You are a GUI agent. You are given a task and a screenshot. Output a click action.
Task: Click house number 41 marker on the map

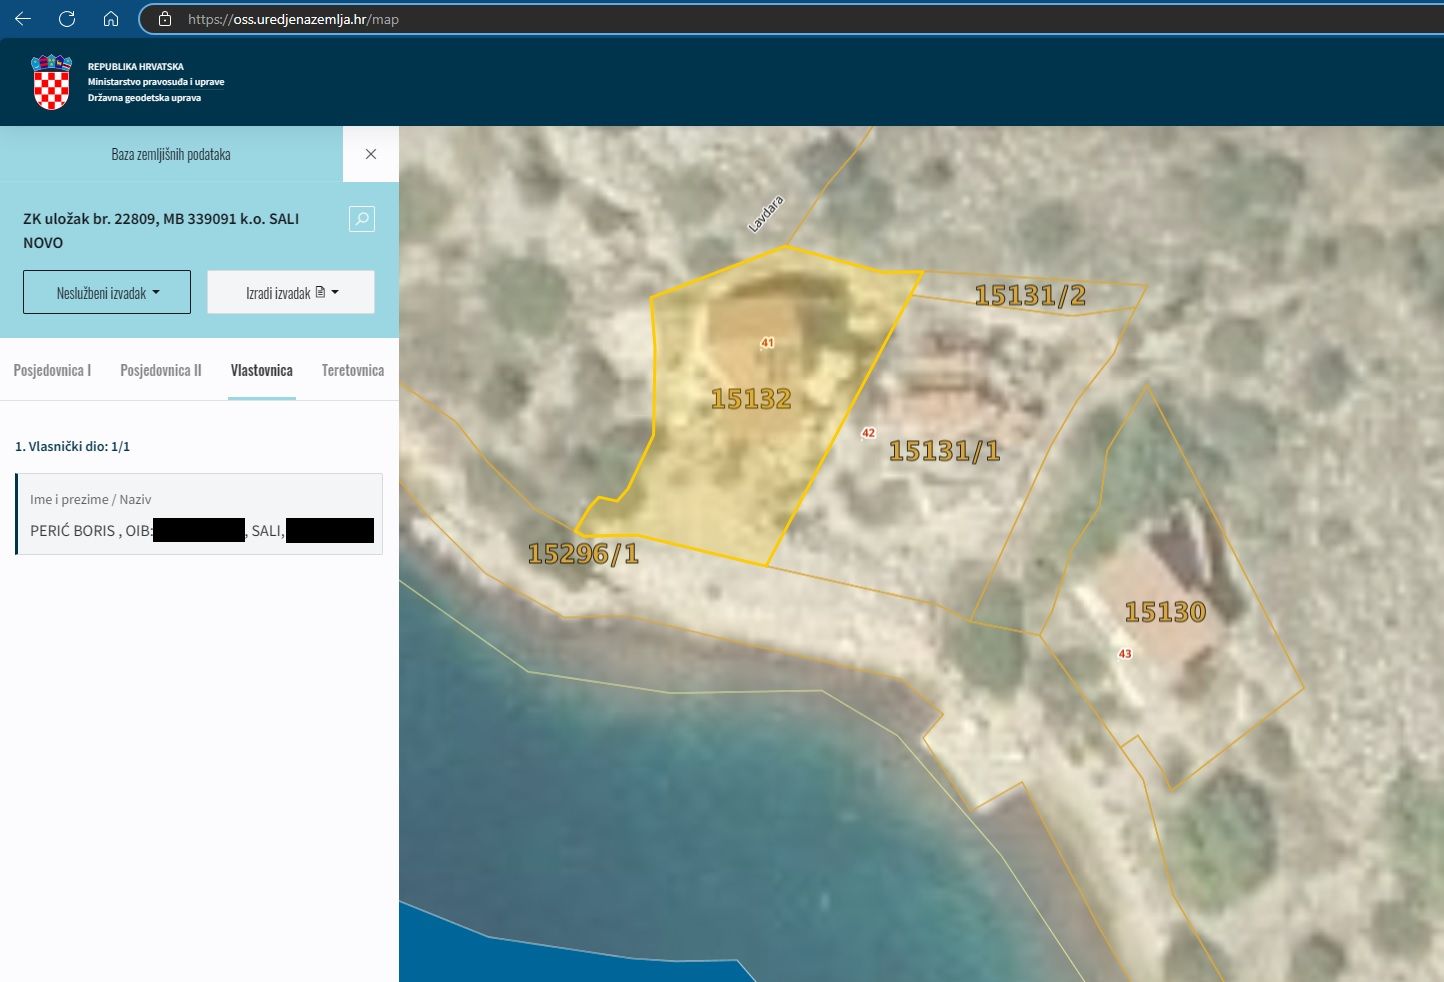click(767, 343)
